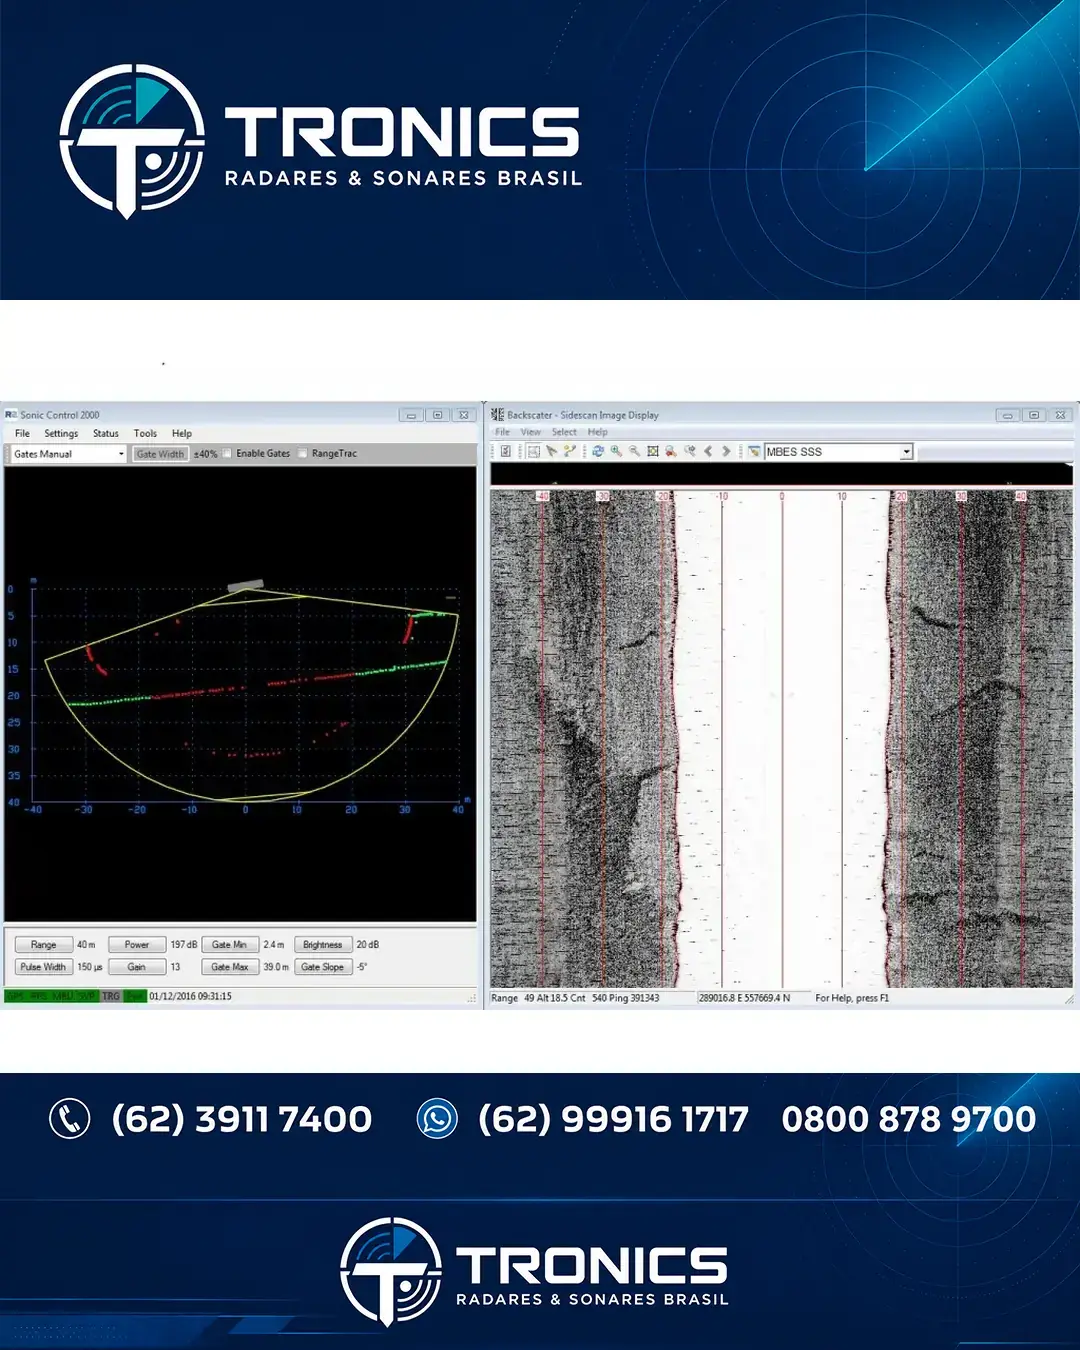Image resolution: width=1080 pixels, height=1350 pixels.
Task: Click the blue refresh icon in Backscatter toolbar
Action: click(598, 451)
